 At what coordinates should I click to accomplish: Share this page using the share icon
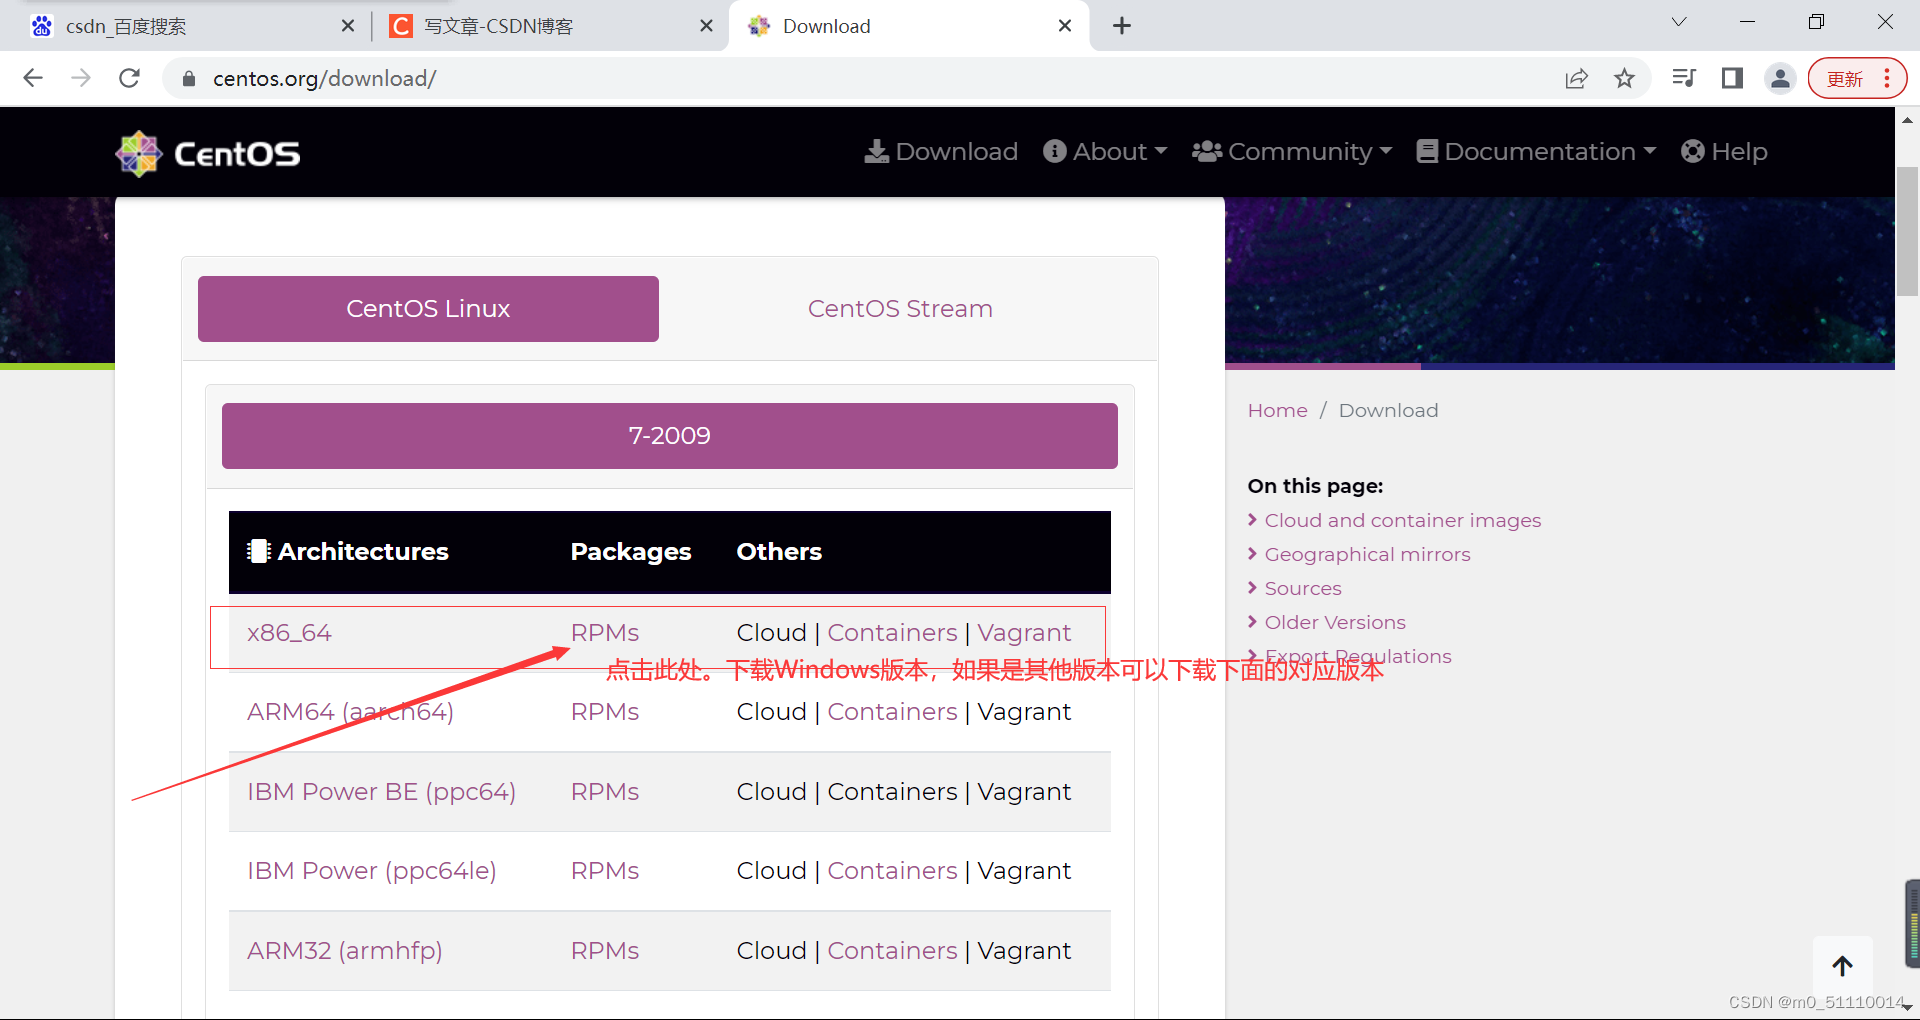coord(1577,78)
